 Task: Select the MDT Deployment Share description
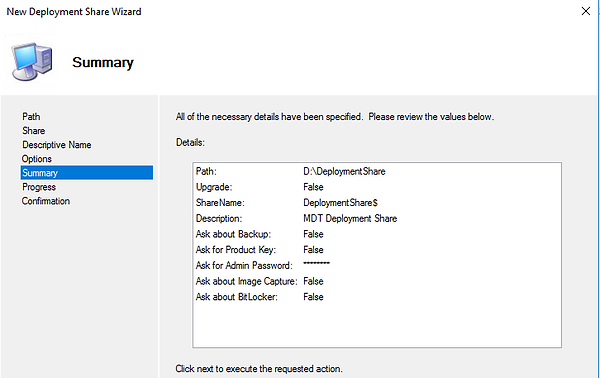point(350,218)
